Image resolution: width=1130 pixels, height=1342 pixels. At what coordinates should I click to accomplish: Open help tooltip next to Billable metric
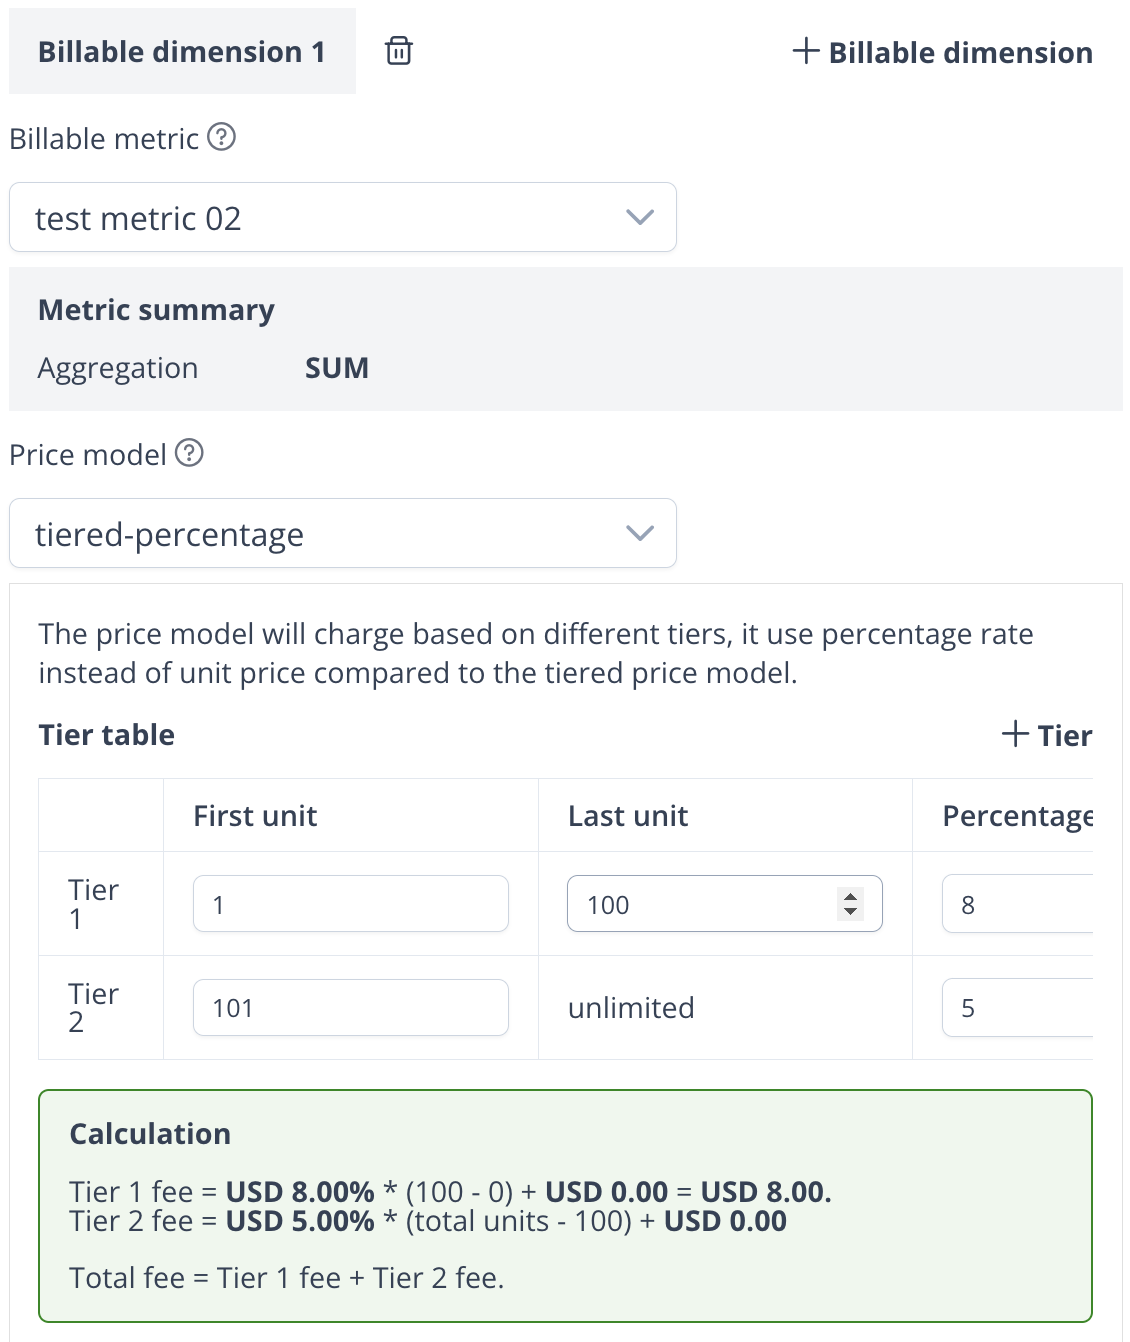point(221,136)
